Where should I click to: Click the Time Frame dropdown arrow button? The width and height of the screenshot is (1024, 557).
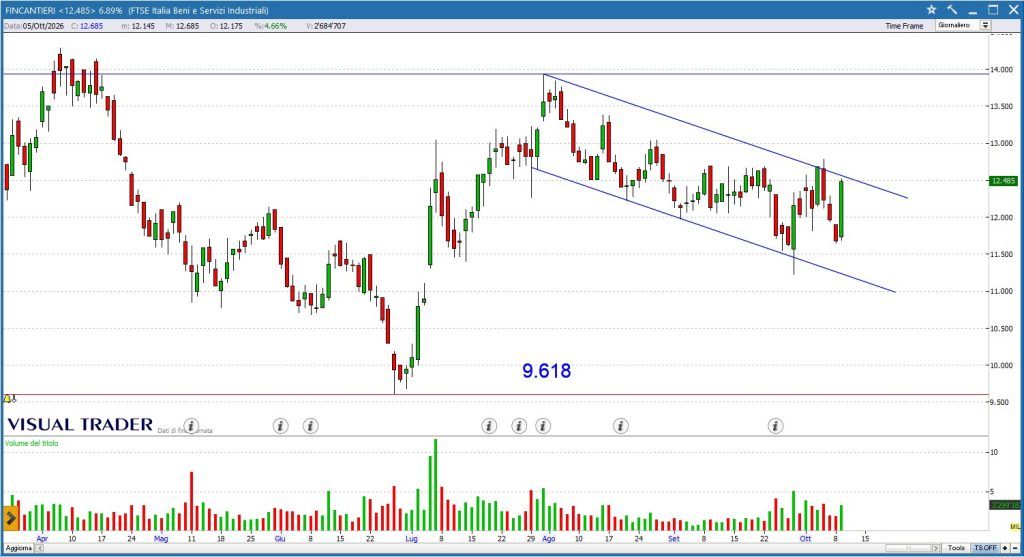point(985,25)
